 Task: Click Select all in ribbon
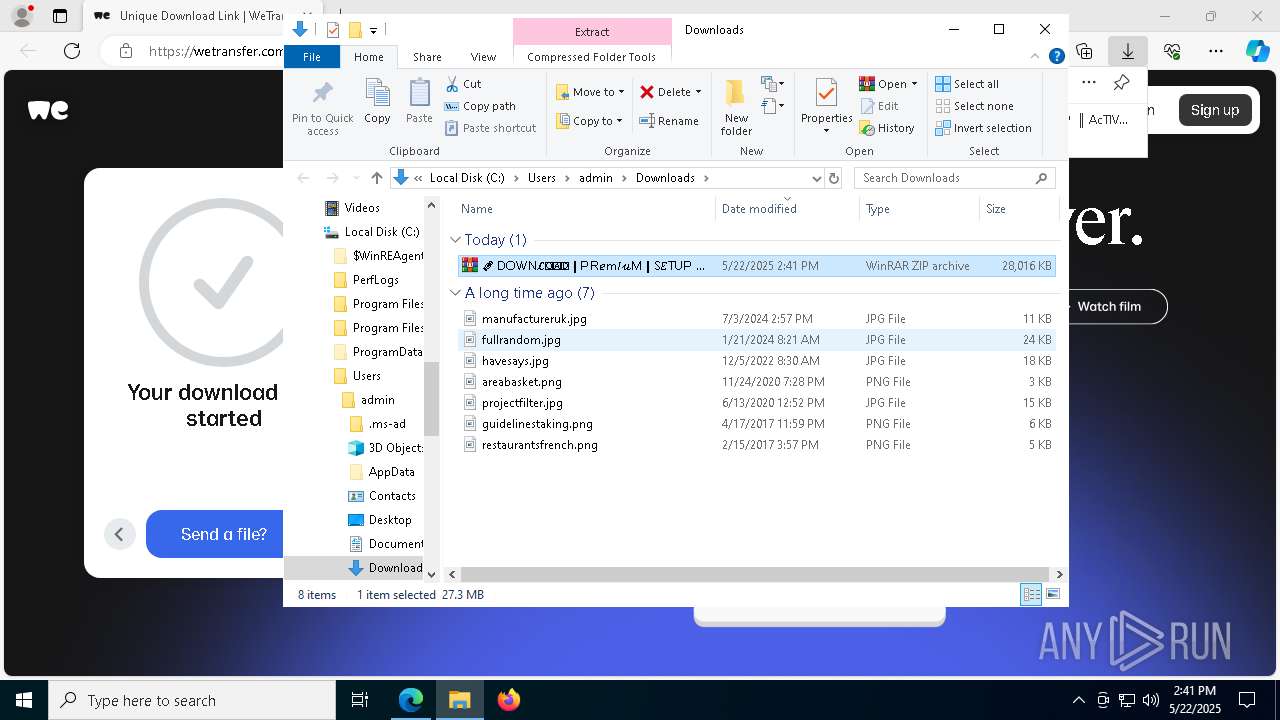(x=967, y=84)
